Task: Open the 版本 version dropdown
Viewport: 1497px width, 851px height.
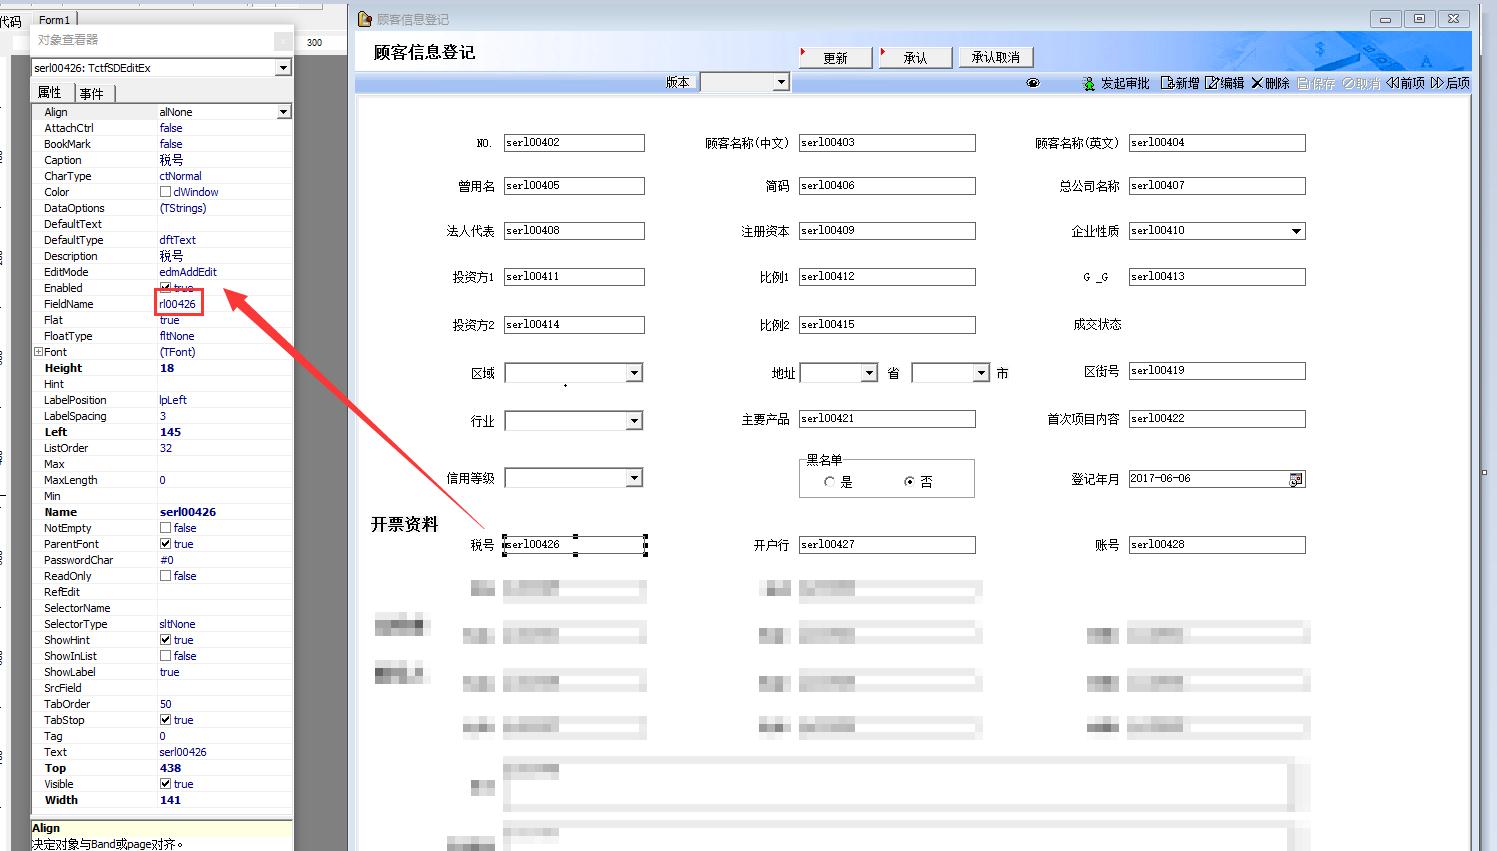Action: point(781,82)
